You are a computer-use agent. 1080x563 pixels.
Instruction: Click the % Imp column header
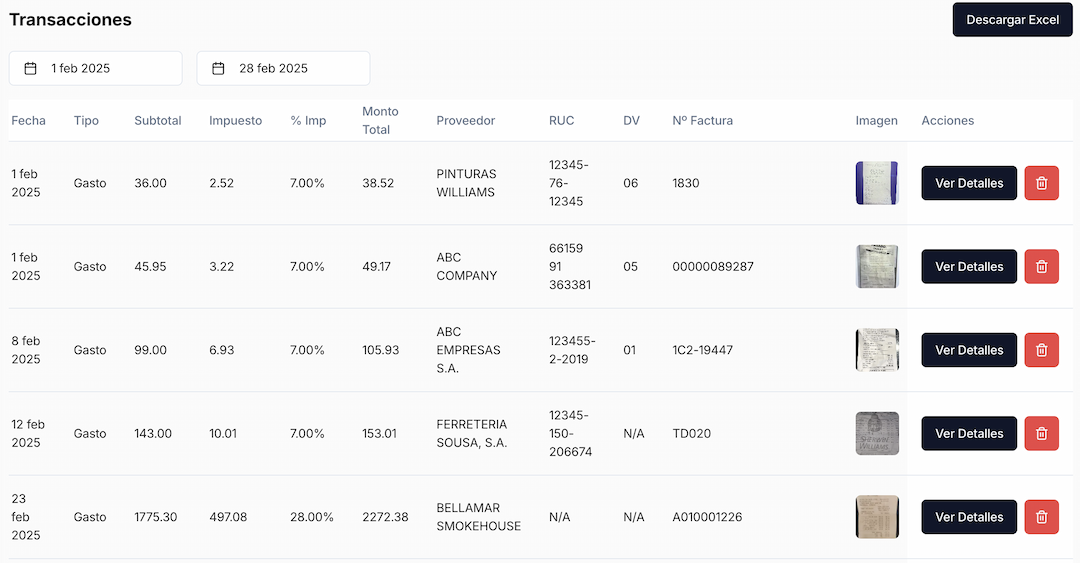coord(308,121)
